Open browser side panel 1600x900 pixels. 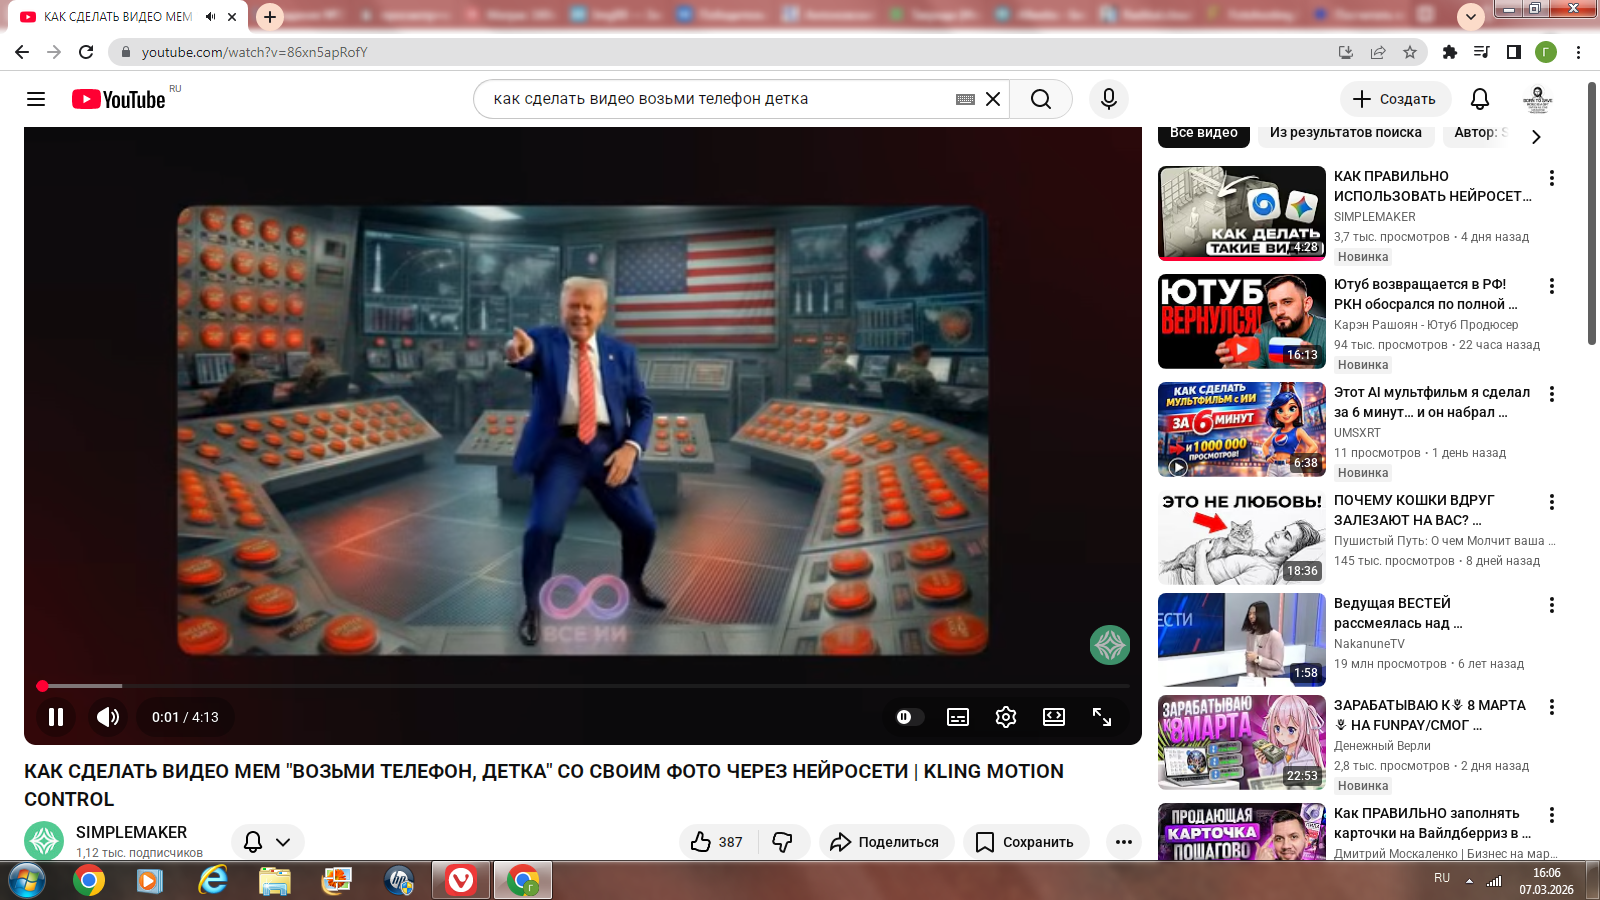click(1514, 52)
